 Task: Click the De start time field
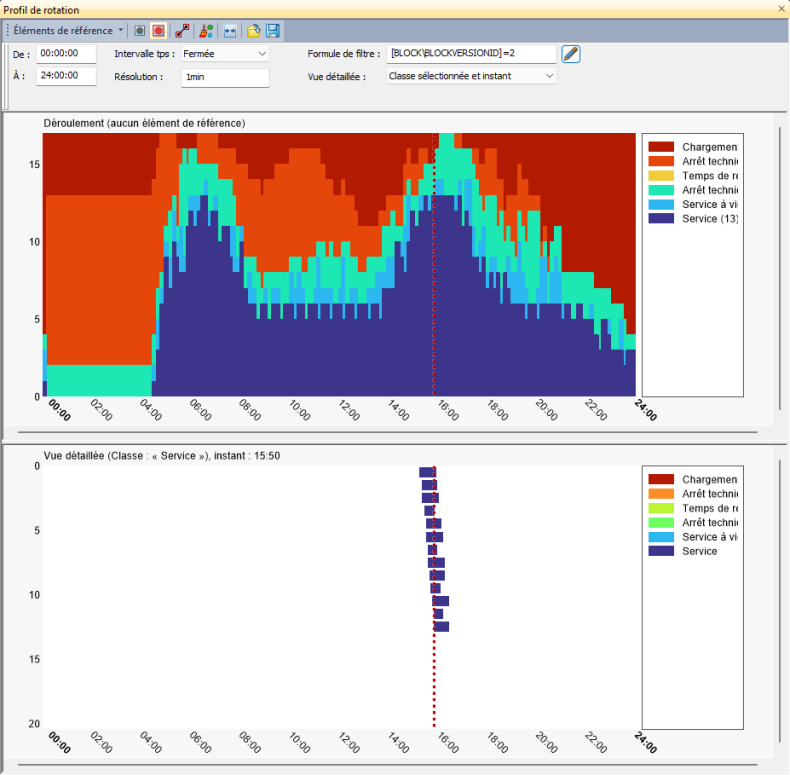point(66,54)
